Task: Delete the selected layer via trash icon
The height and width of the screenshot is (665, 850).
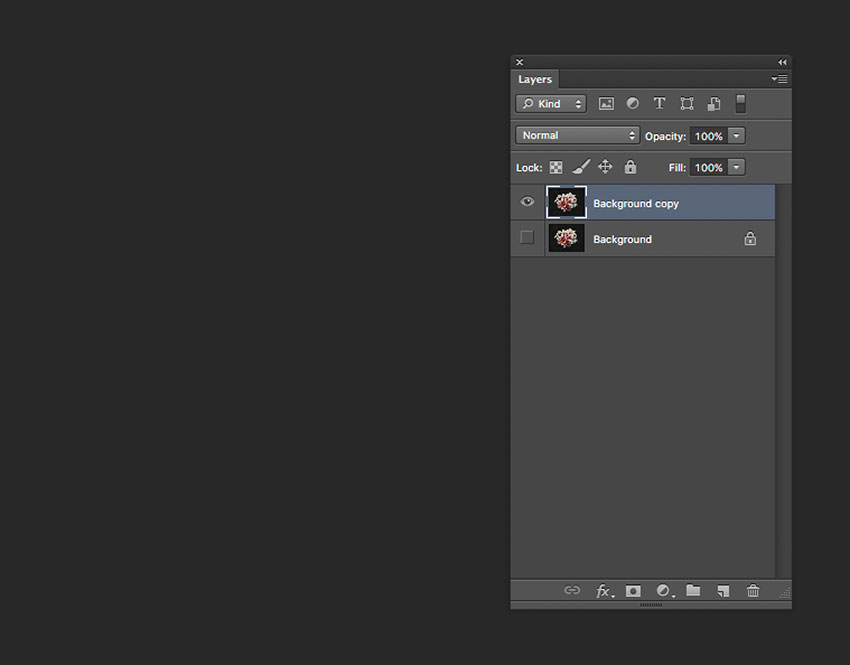Action: tap(753, 591)
